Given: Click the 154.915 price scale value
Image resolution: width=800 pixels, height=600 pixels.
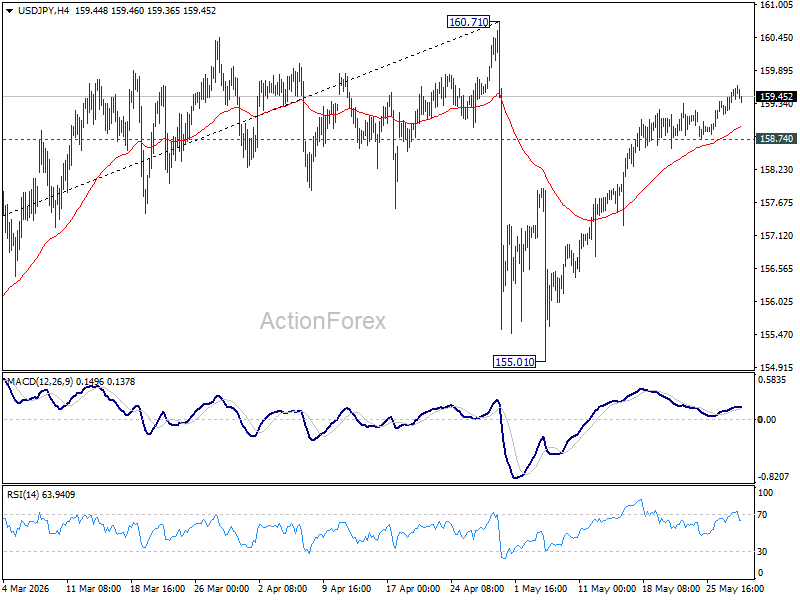Looking at the screenshot, I should click(777, 367).
